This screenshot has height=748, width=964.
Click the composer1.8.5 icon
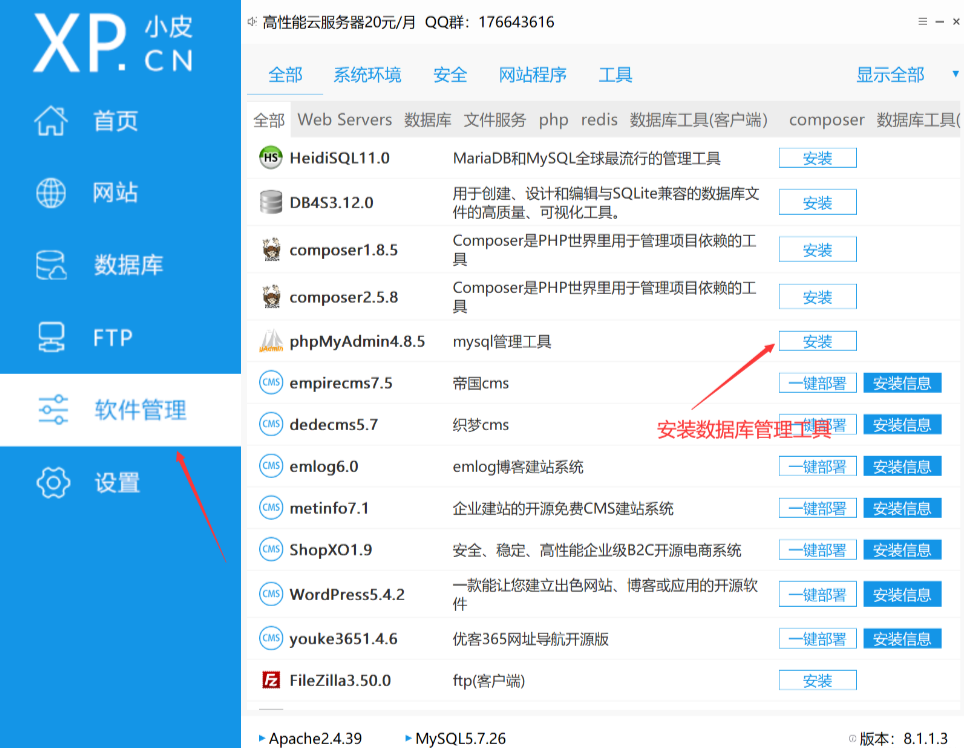pyautogui.click(x=271, y=250)
